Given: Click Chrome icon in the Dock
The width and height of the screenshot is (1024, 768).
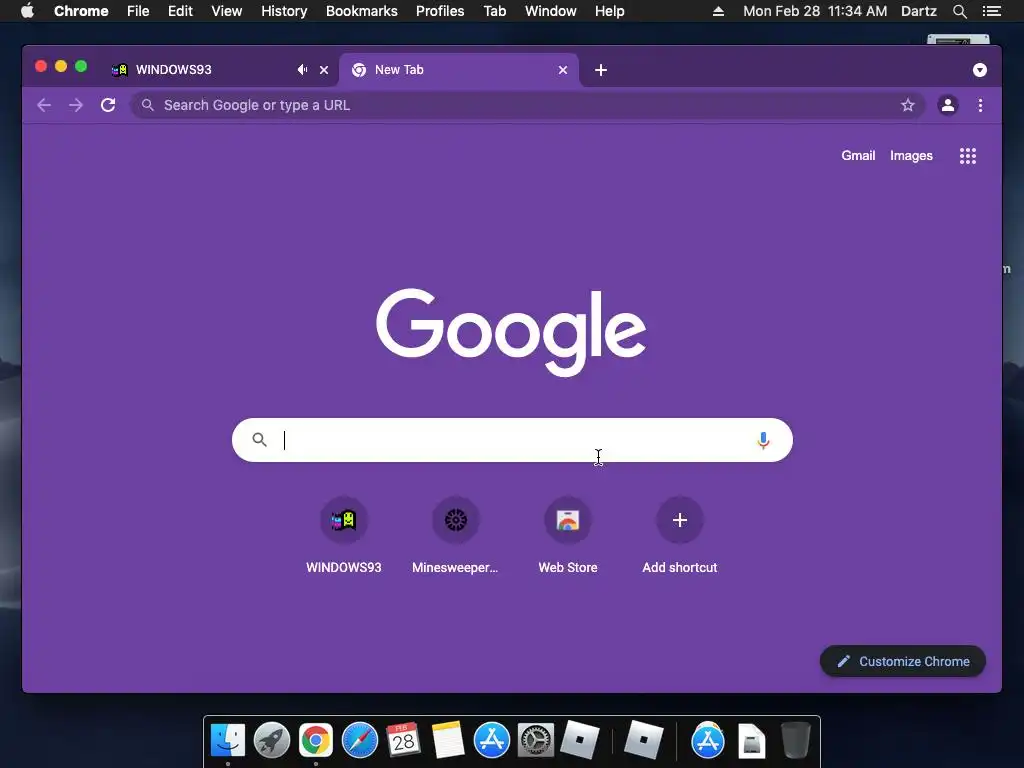Looking at the screenshot, I should pos(315,741).
